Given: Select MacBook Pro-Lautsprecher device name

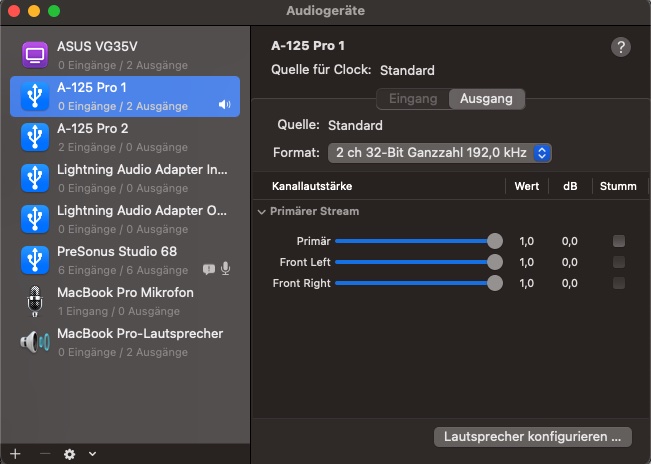Looking at the screenshot, I should pos(140,334).
